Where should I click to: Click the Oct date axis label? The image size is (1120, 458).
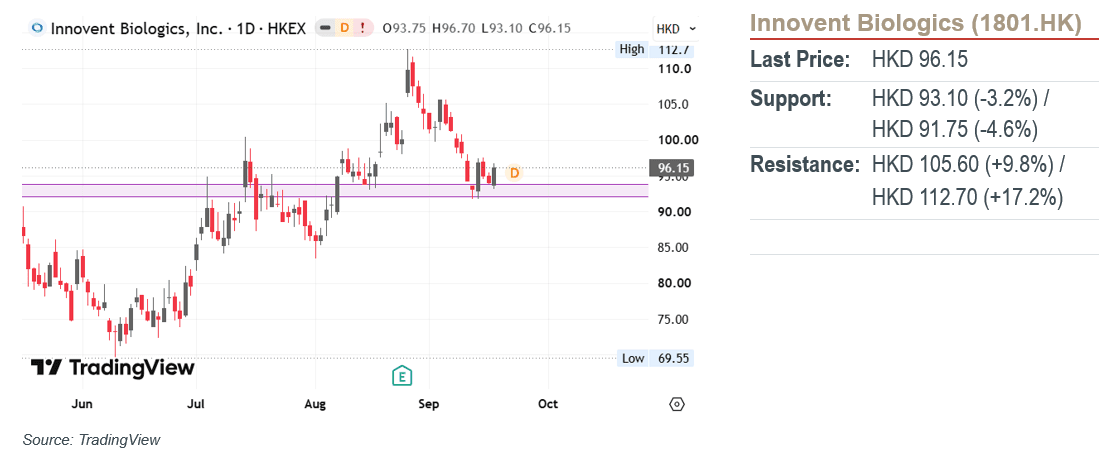click(x=548, y=404)
